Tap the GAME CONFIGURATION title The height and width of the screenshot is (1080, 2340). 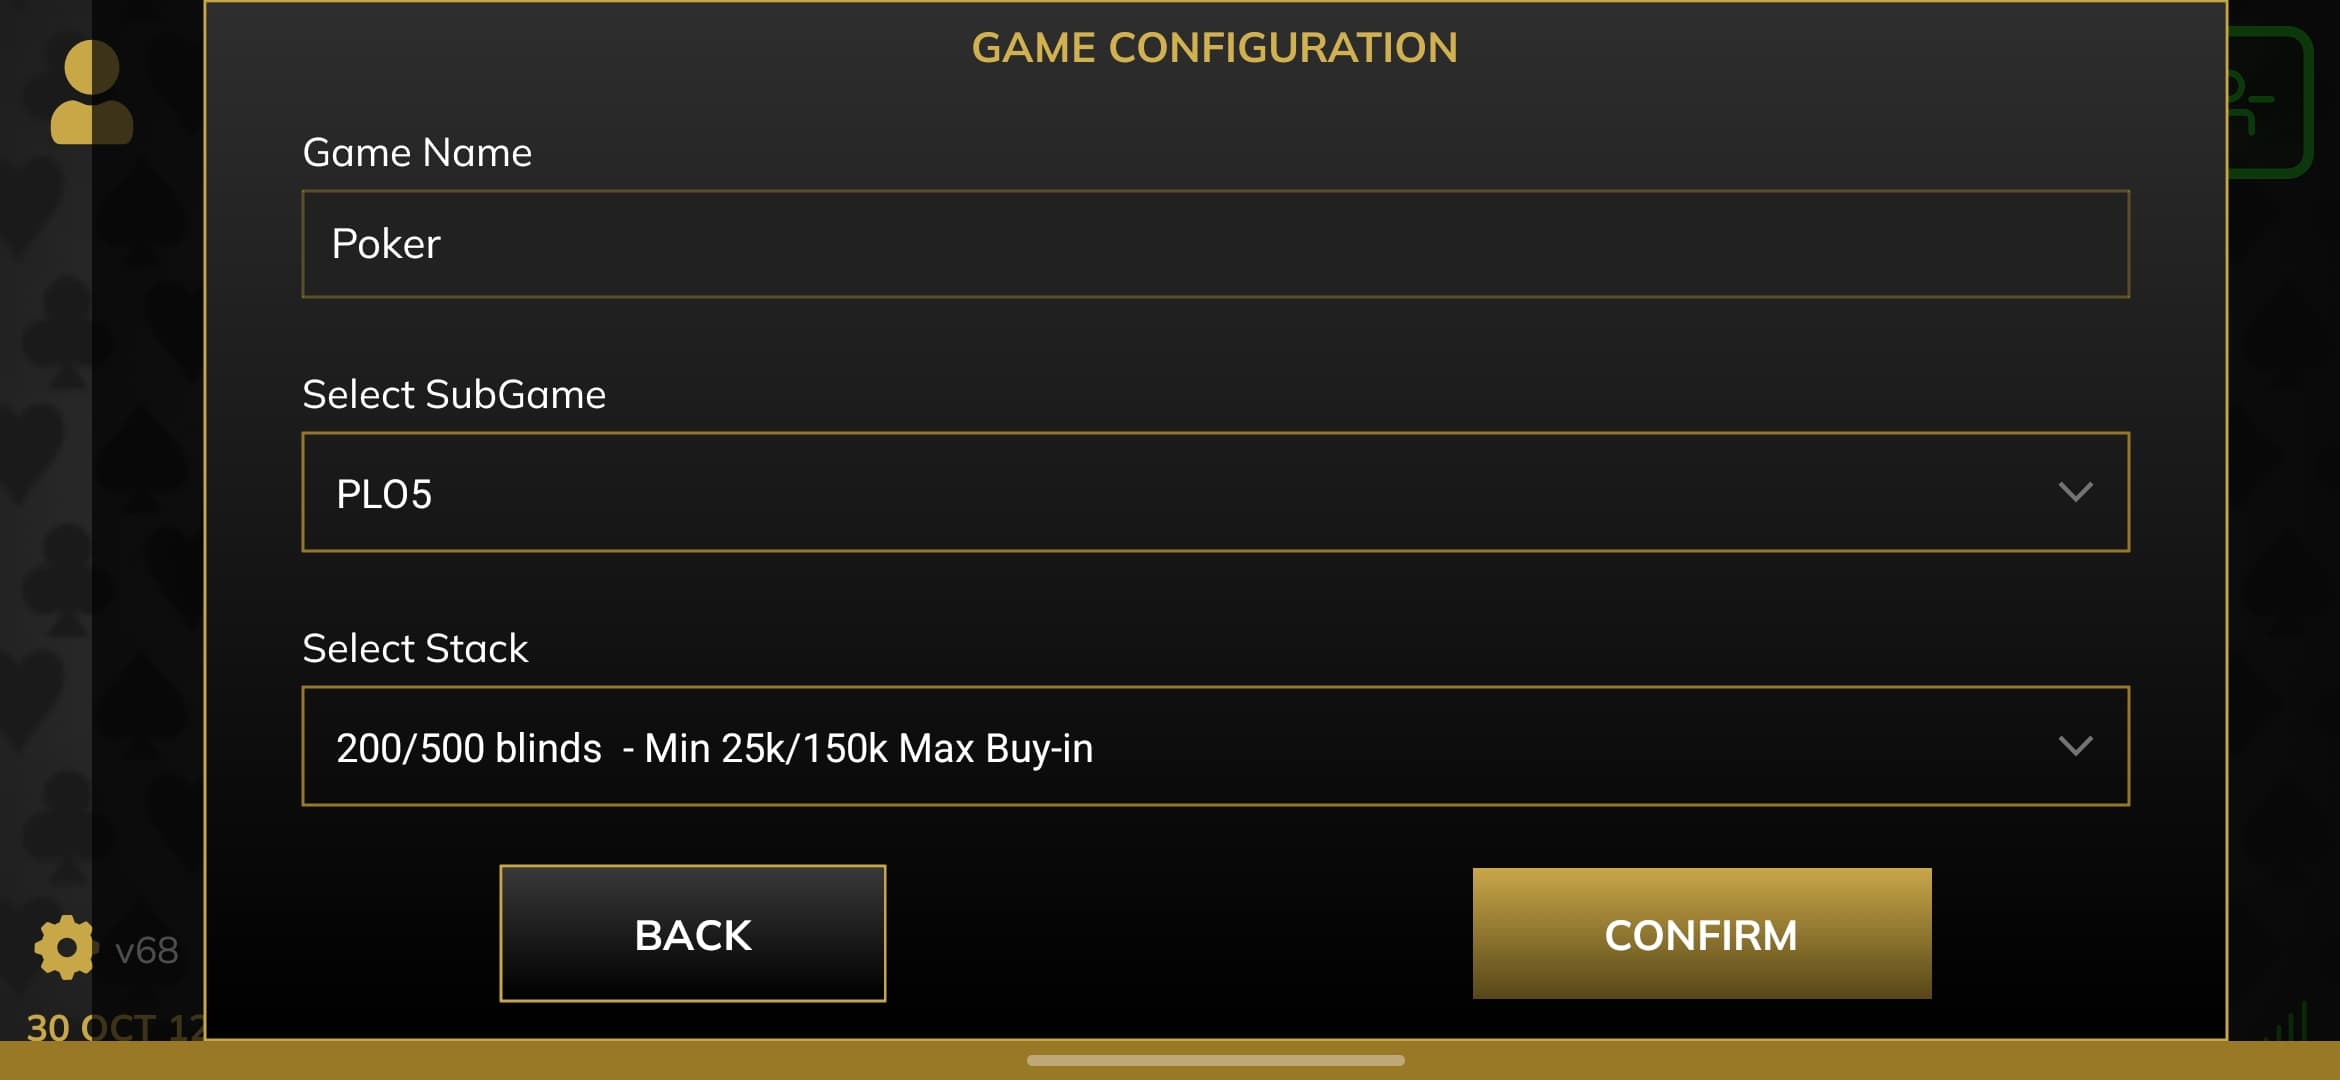[x=1214, y=48]
